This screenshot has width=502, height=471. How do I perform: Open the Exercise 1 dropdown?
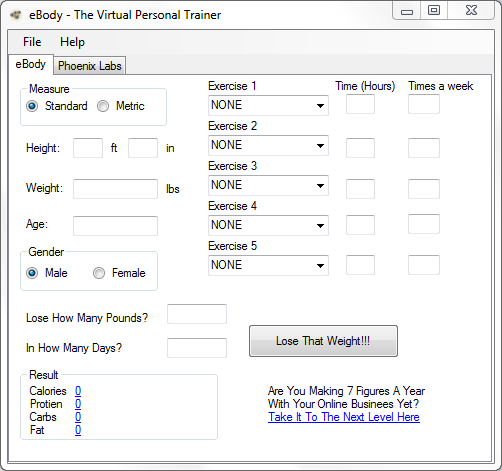[268, 105]
